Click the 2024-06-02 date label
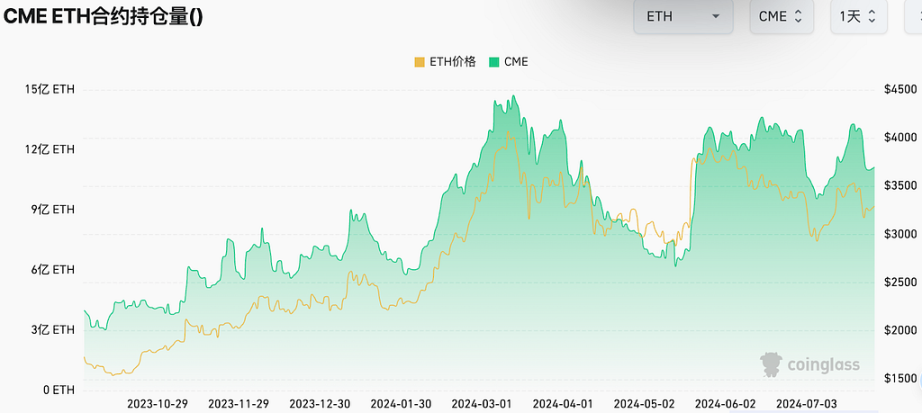The height and width of the screenshot is (413, 922). click(726, 404)
